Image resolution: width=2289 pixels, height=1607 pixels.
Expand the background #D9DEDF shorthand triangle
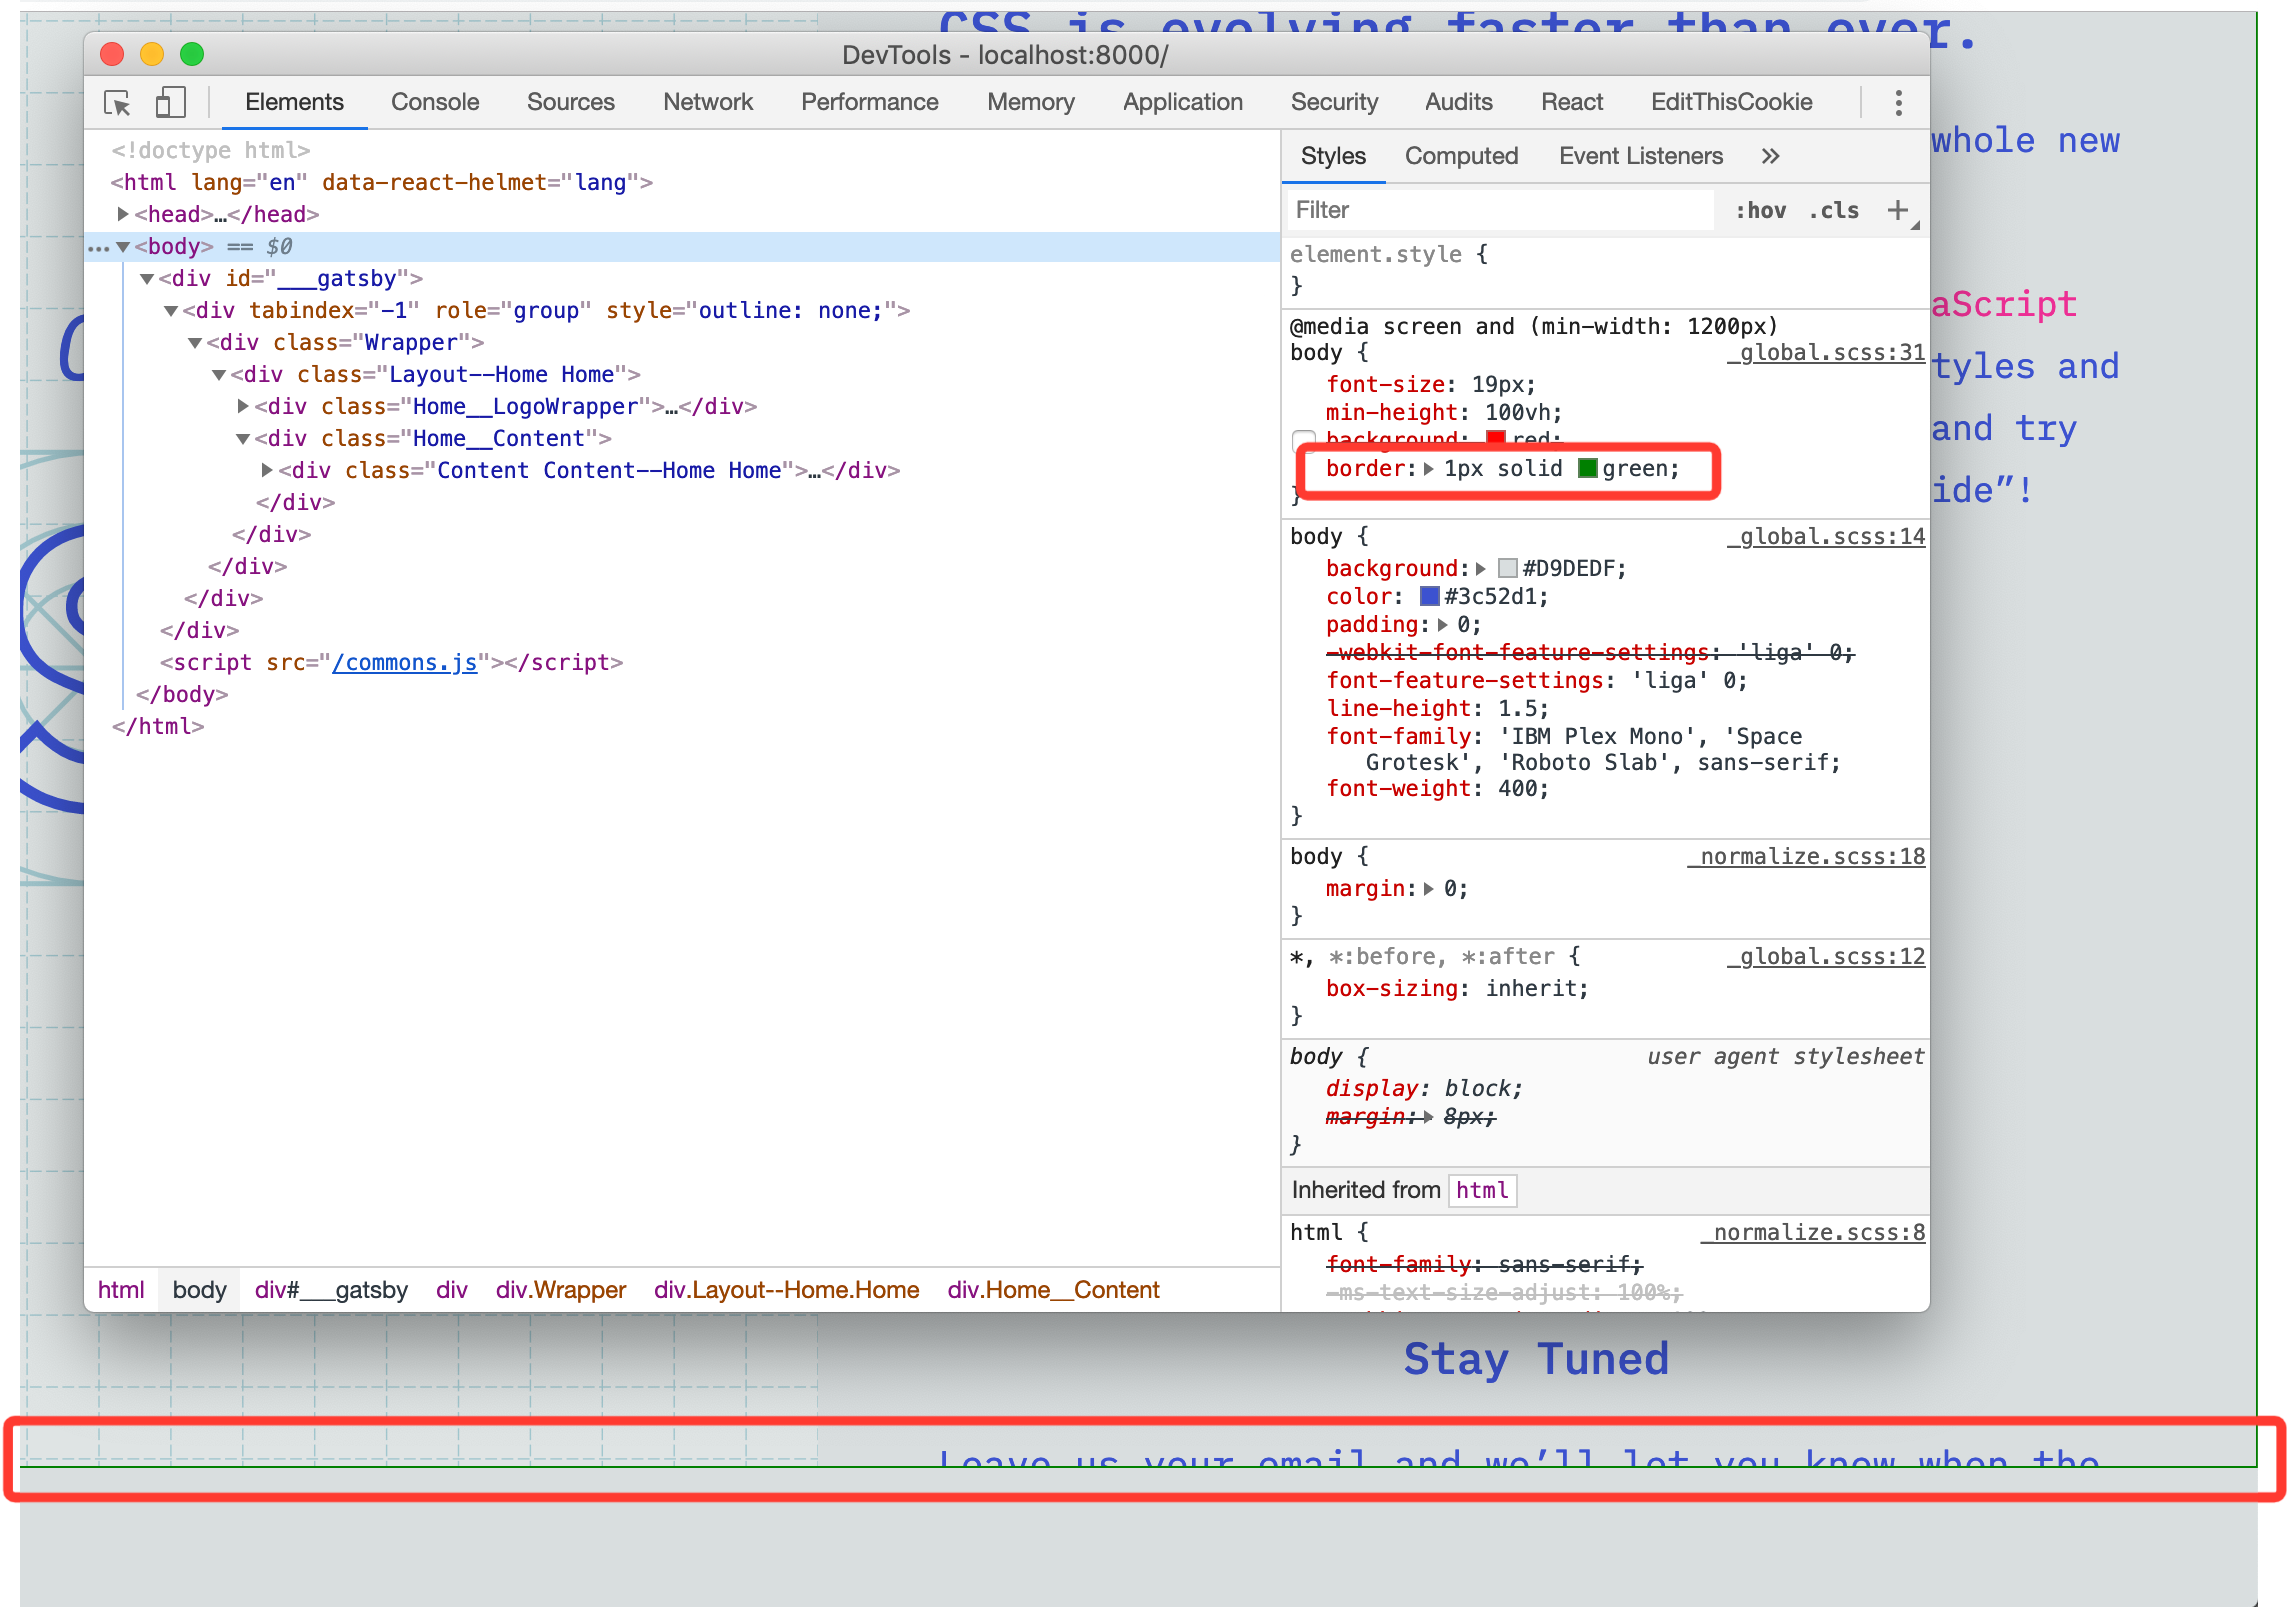coord(1481,569)
